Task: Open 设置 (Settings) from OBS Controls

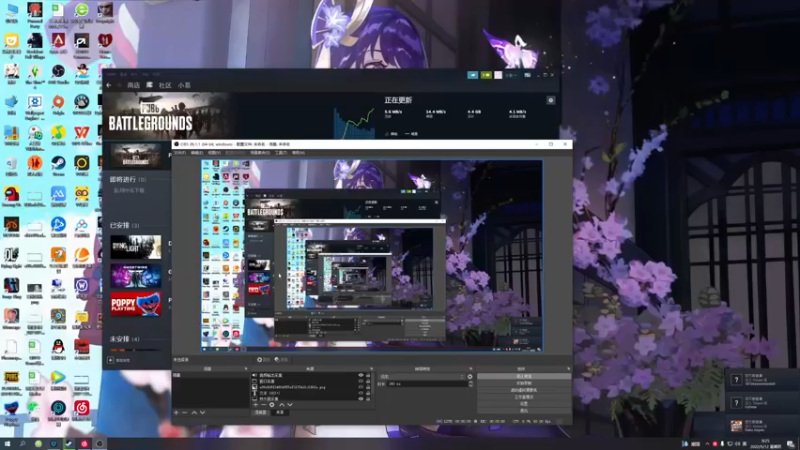Action: [x=524, y=404]
